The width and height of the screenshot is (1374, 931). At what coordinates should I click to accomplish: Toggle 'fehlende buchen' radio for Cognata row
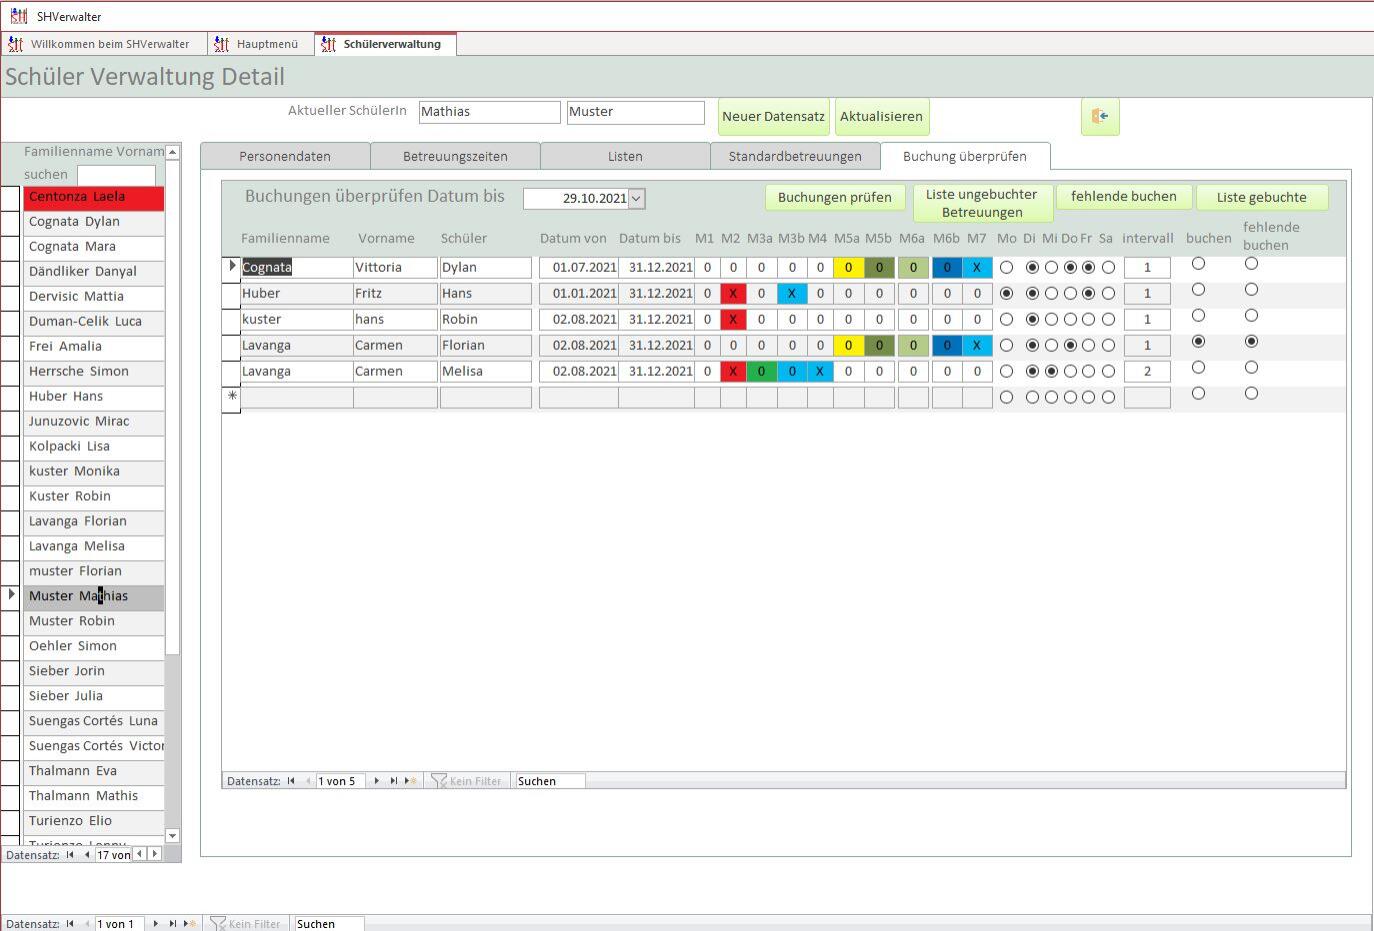click(x=1251, y=264)
